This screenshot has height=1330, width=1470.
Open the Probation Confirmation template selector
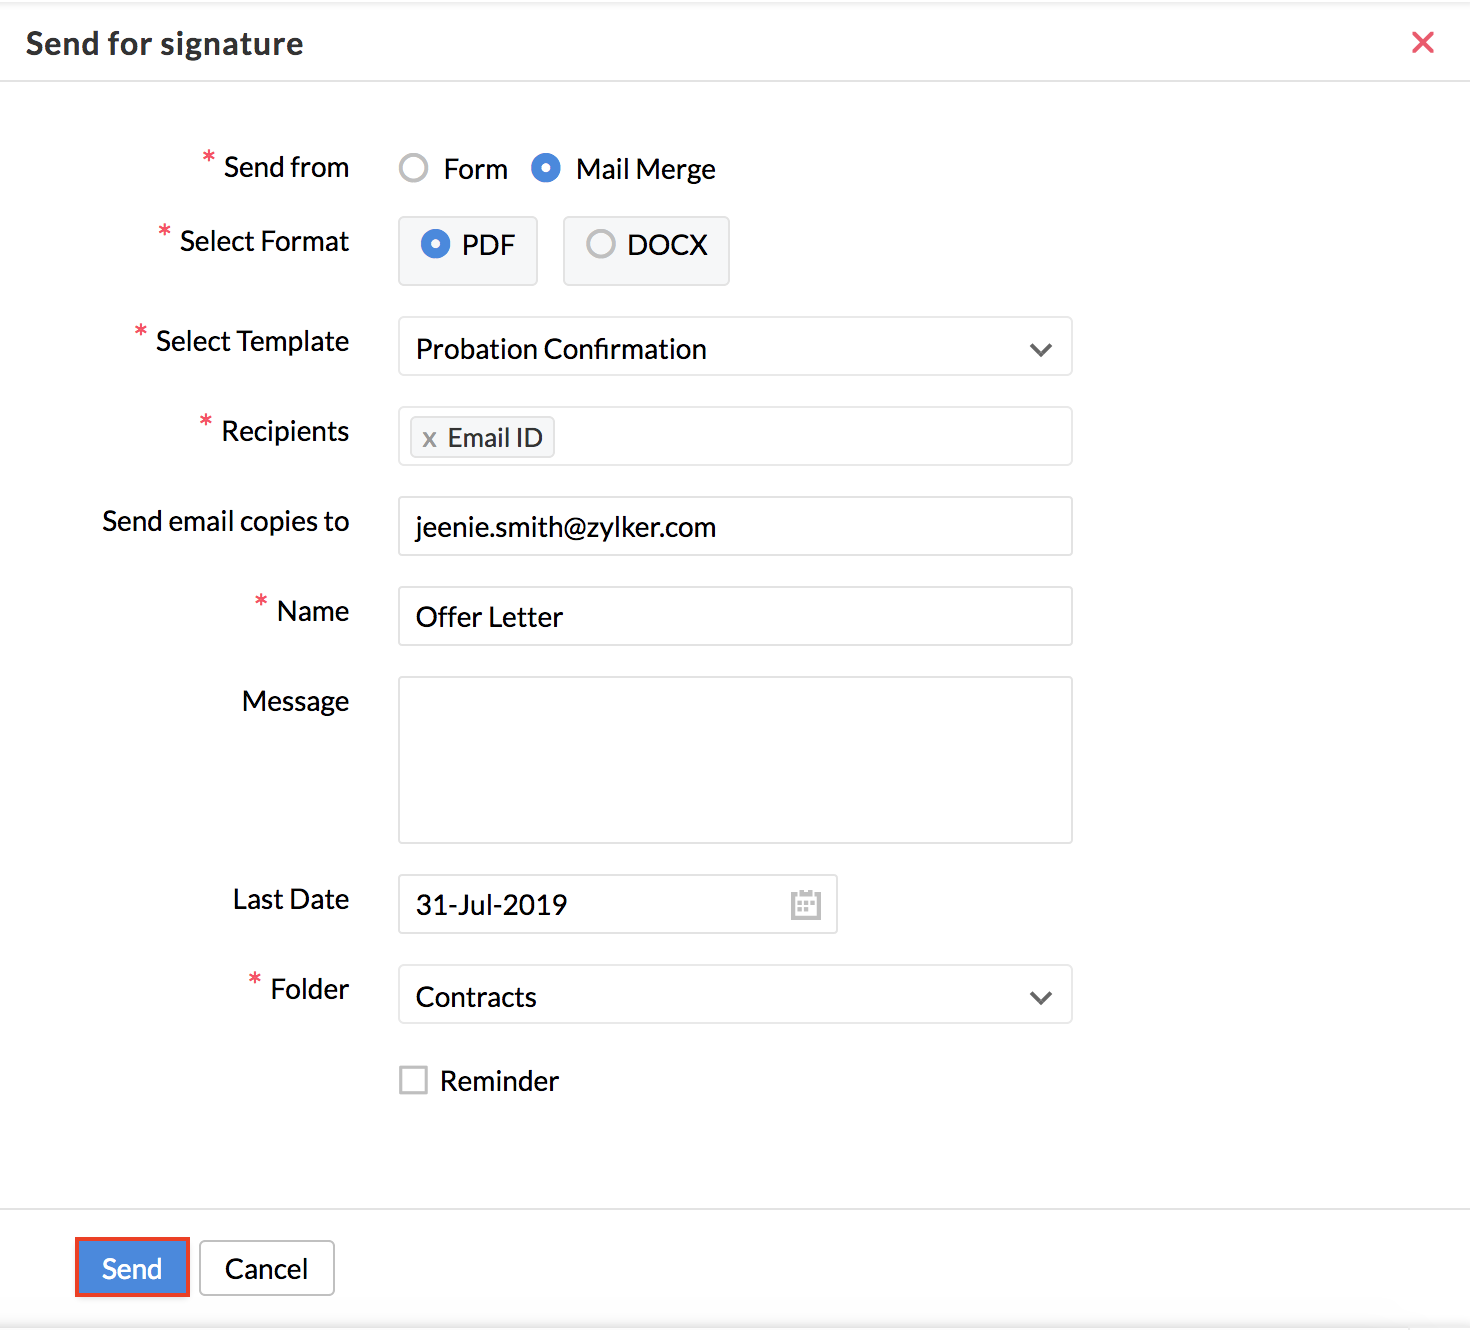(735, 348)
